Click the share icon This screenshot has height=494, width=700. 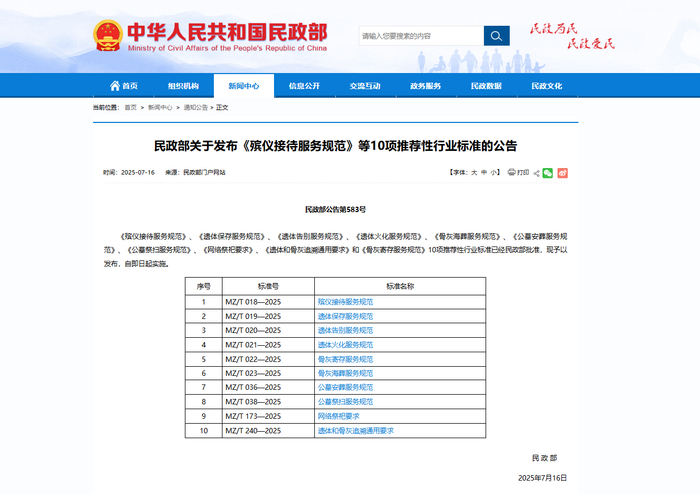pos(536,173)
